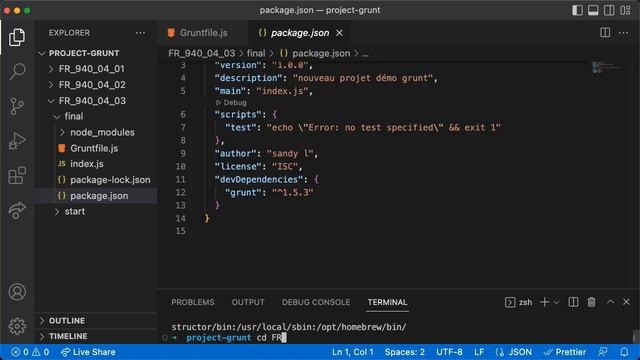Toggle bottom panel layout icon
Viewport: 640px width, 360px height.
(x=593, y=10)
